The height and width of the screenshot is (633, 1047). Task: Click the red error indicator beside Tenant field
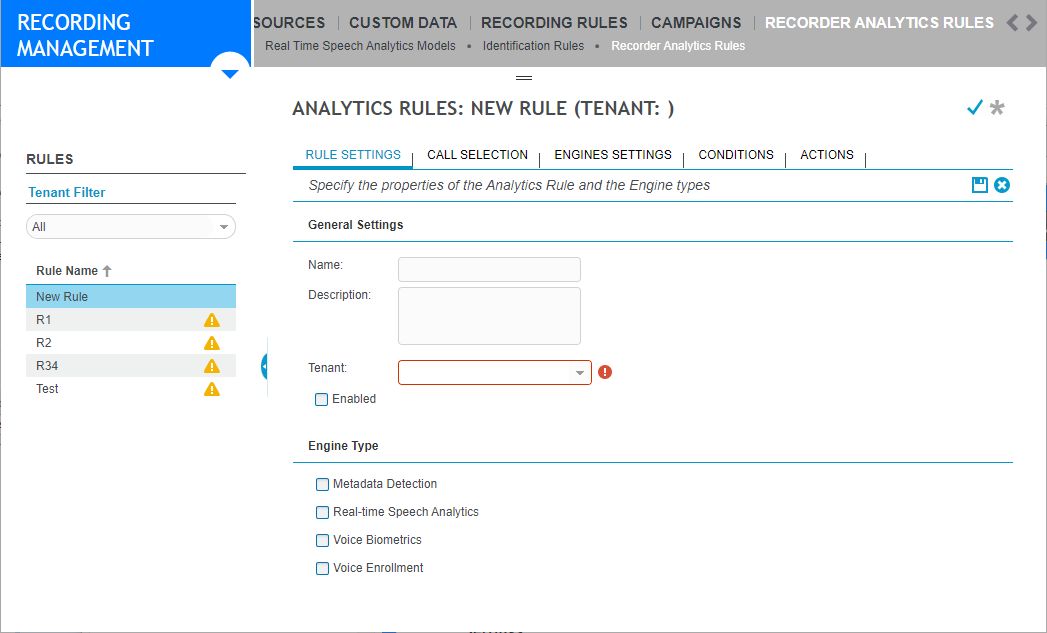click(605, 371)
